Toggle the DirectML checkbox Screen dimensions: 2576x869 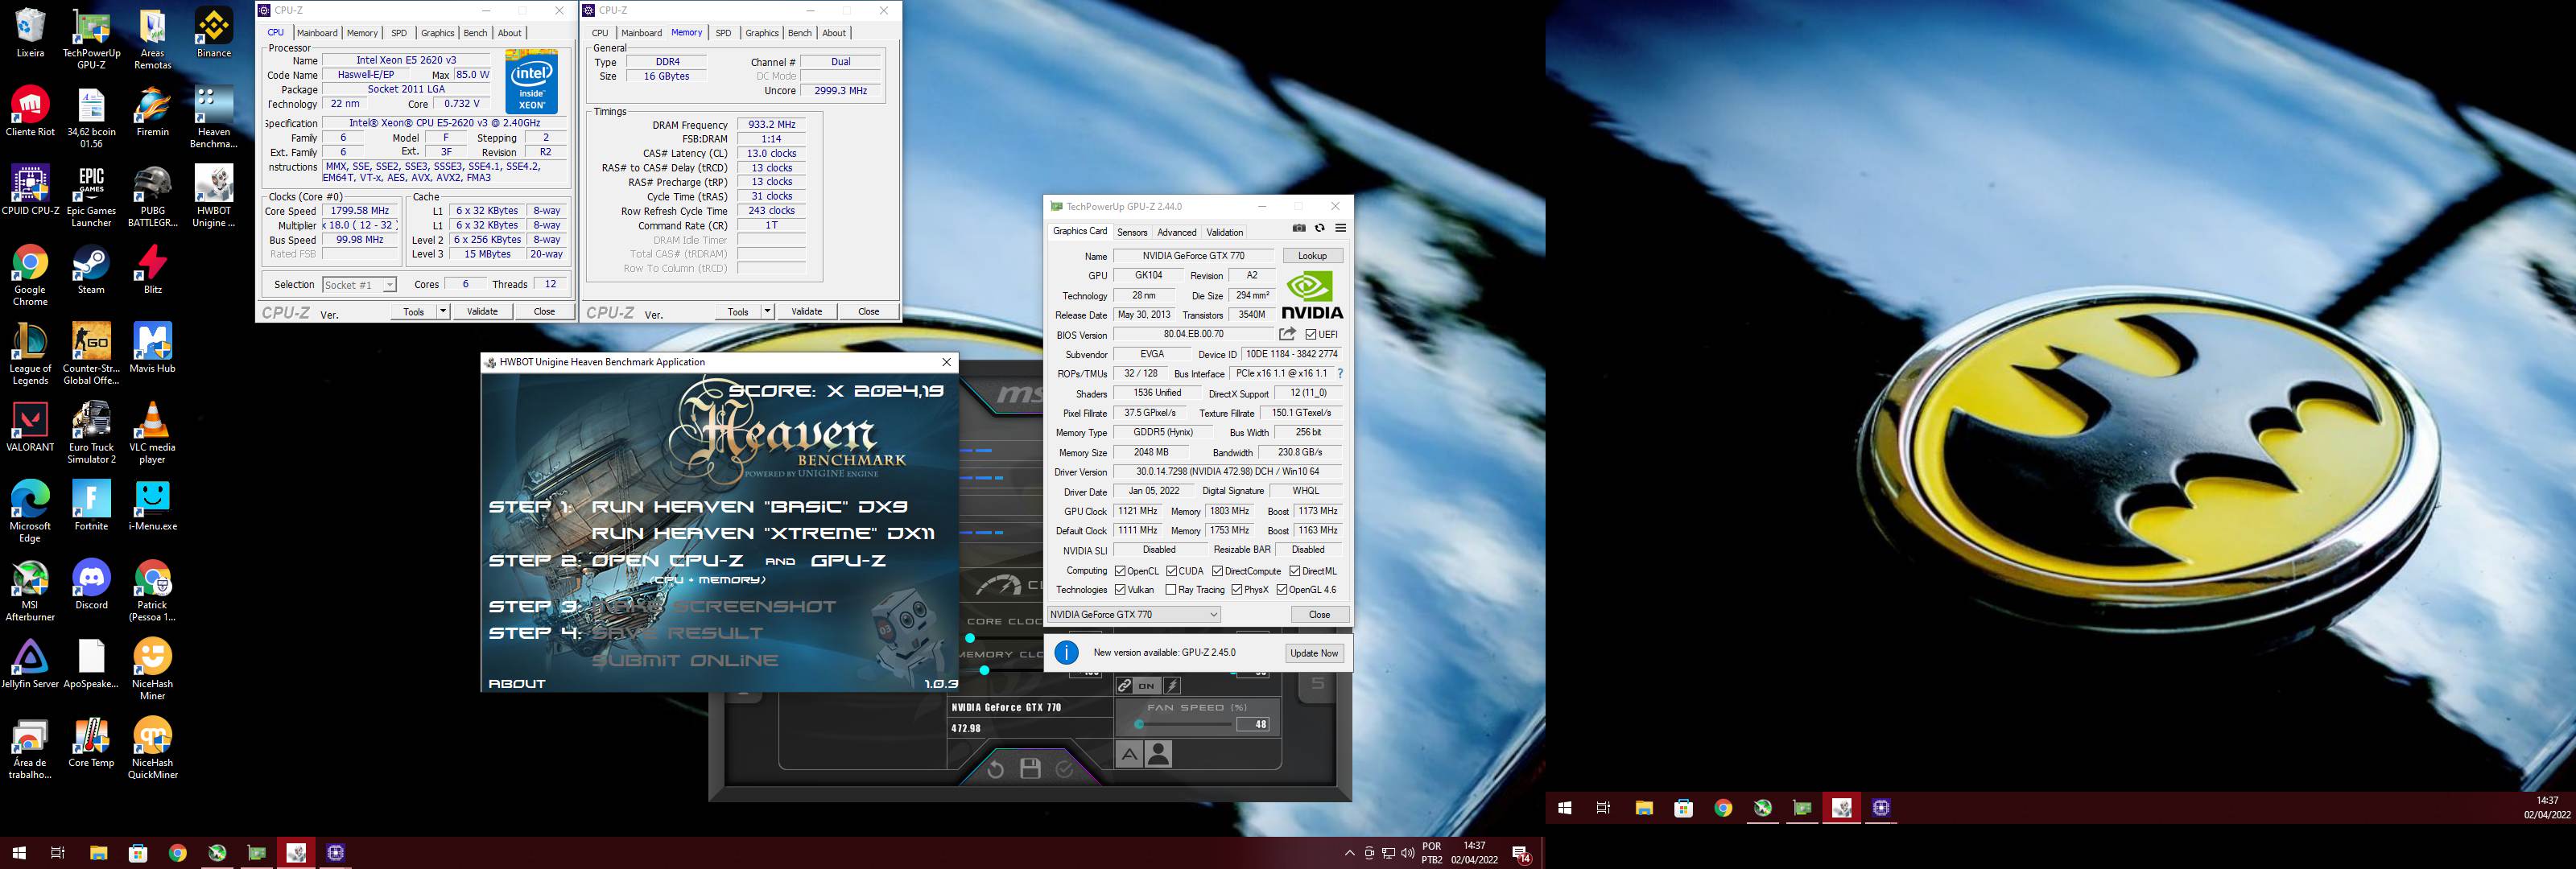1294,571
